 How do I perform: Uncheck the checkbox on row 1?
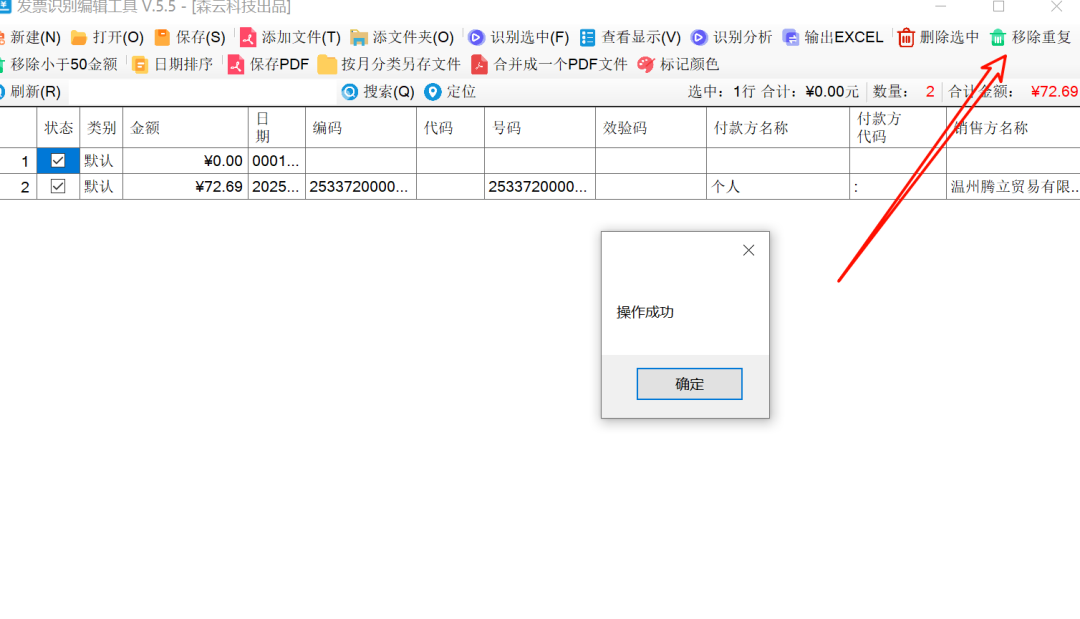pos(57,160)
